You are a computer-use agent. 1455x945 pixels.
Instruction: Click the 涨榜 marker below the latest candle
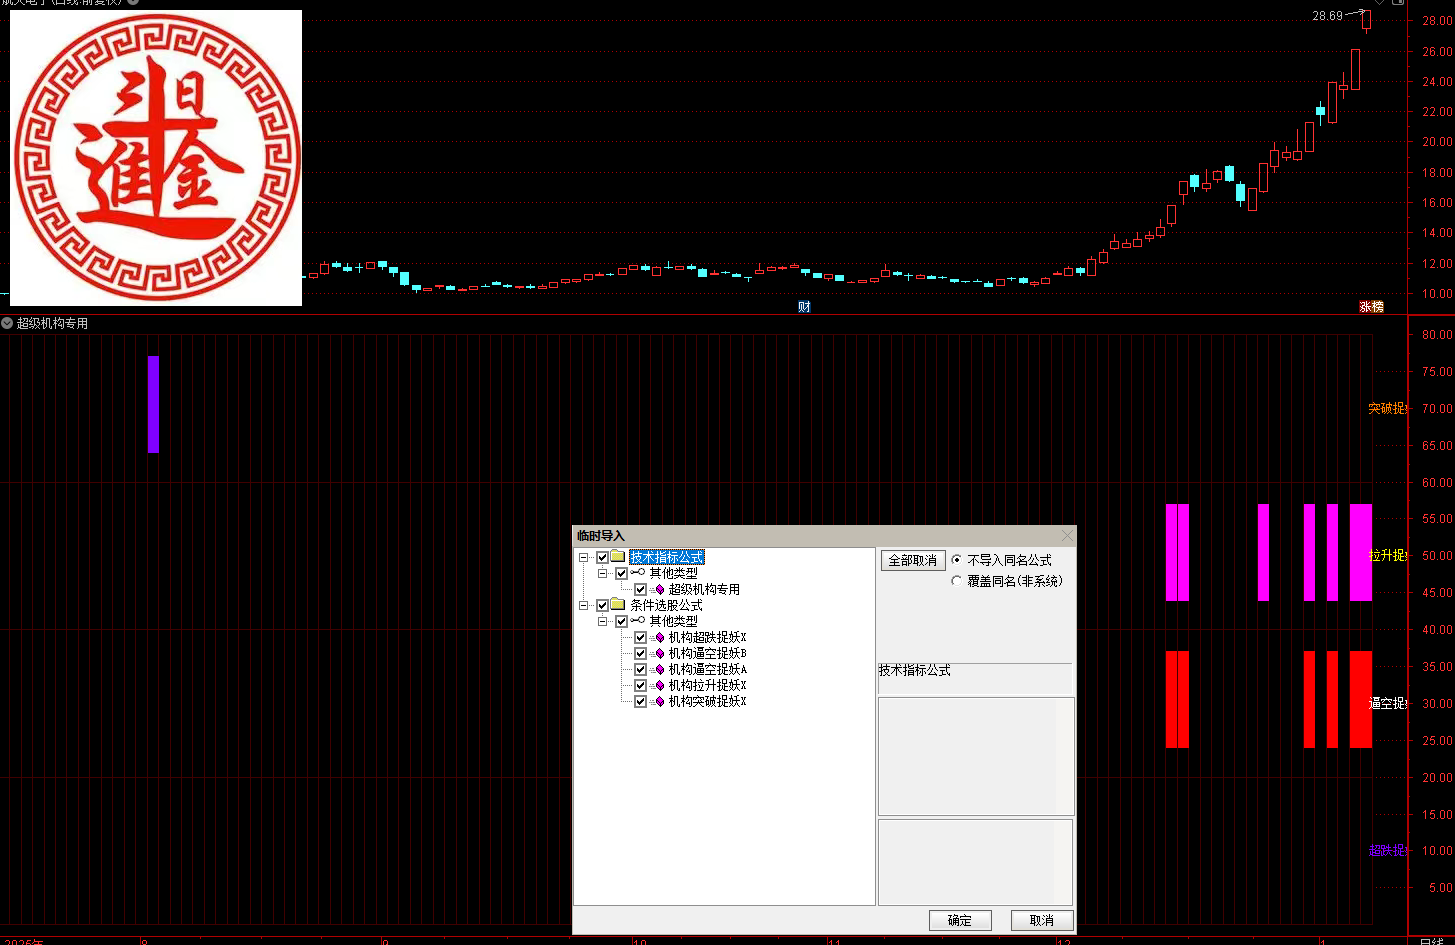click(x=1371, y=307)
